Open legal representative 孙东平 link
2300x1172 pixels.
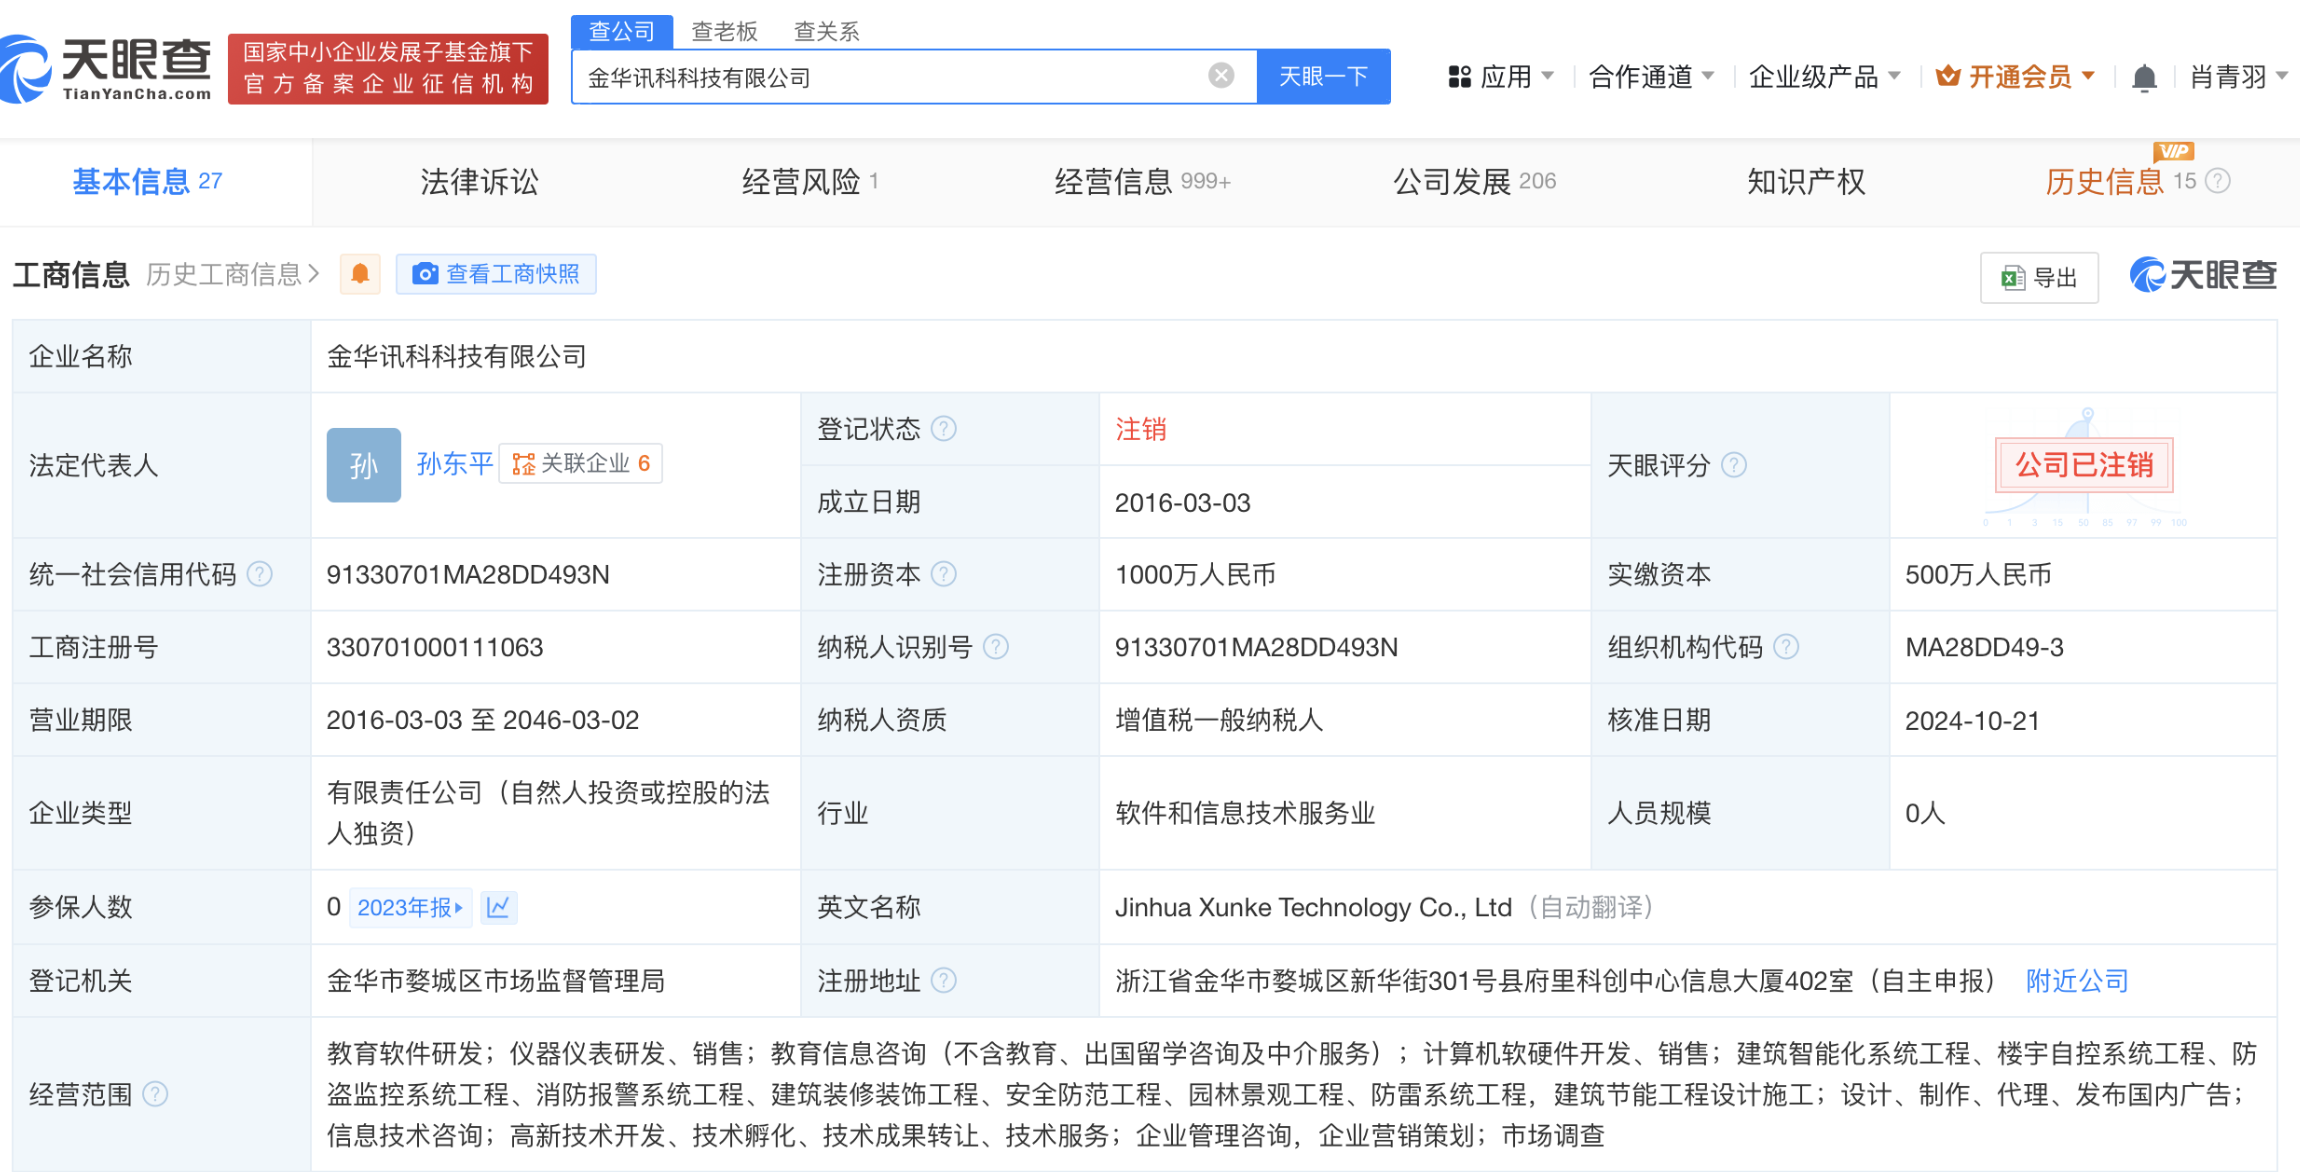coord(454,464)
